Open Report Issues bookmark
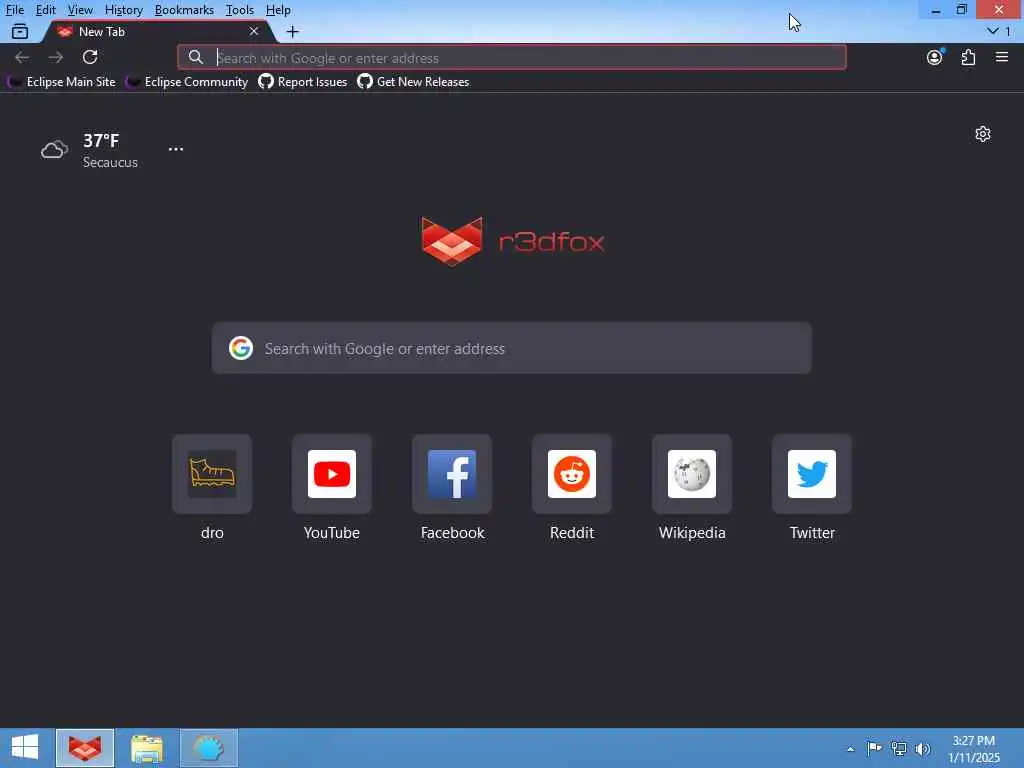The height and width of the screenshot is (768, 1024). coord(303,82)
